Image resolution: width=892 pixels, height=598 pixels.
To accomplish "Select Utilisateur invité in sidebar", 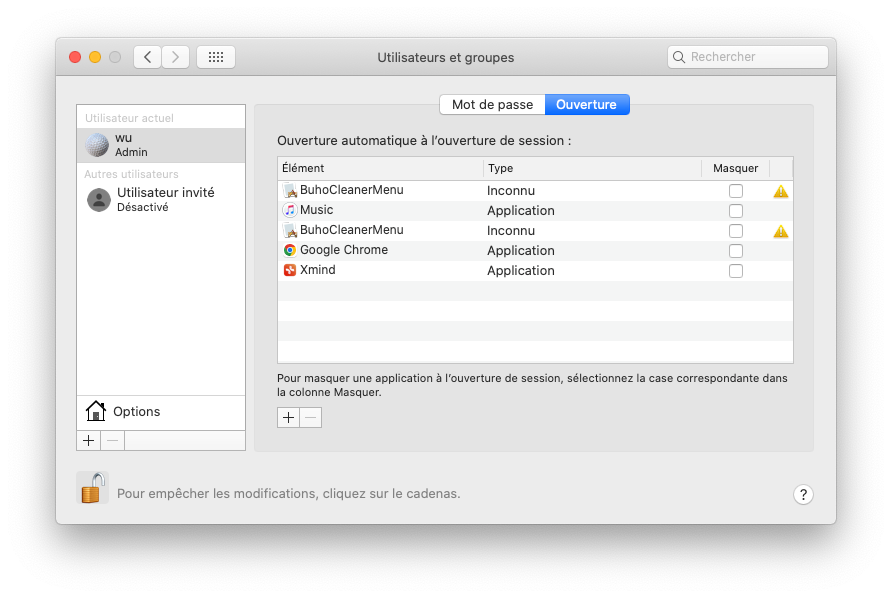I will pyautogui.click(x=161, y=200).
